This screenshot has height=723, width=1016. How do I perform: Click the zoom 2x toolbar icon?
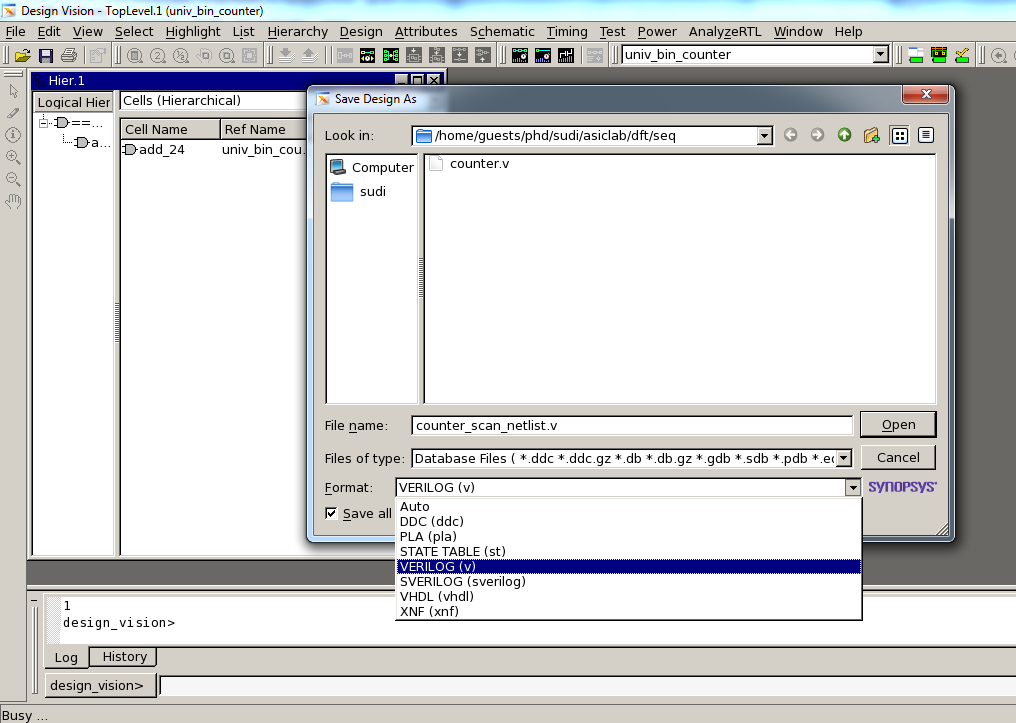tap(157, 56)
